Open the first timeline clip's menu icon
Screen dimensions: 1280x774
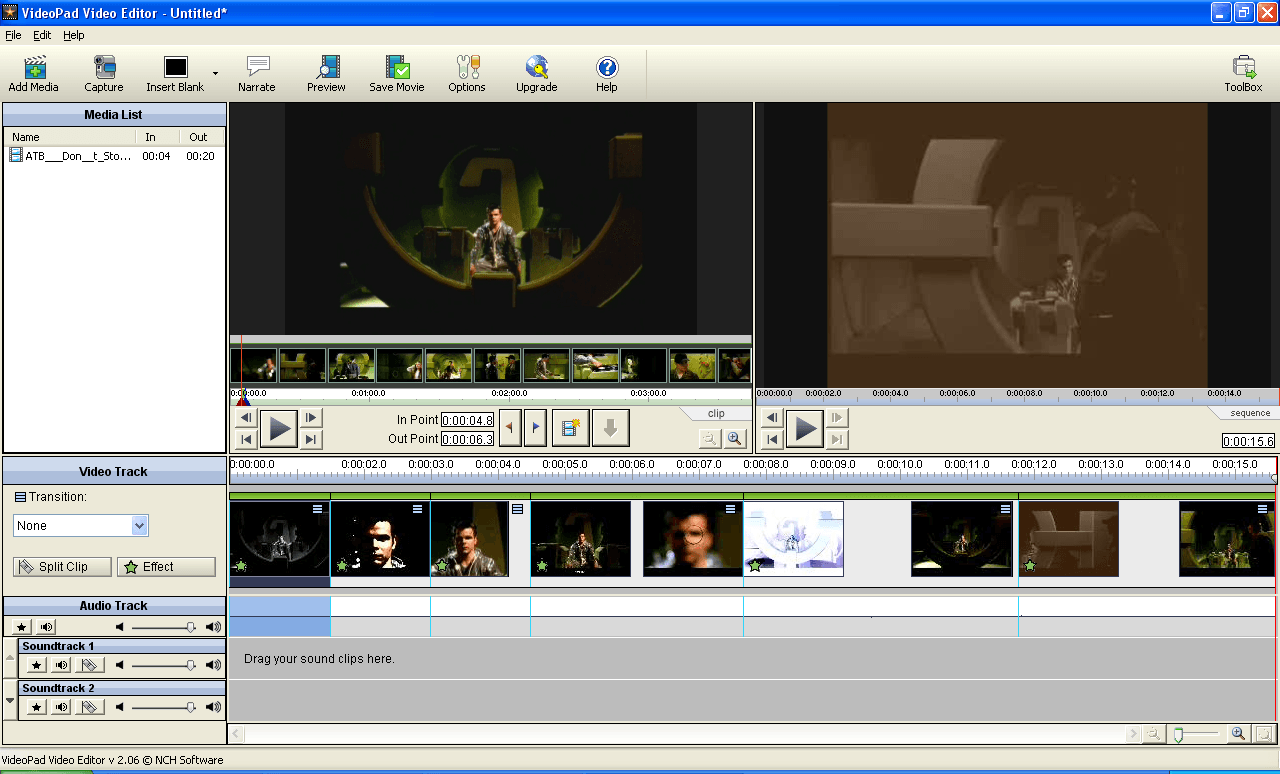[318, 509]
